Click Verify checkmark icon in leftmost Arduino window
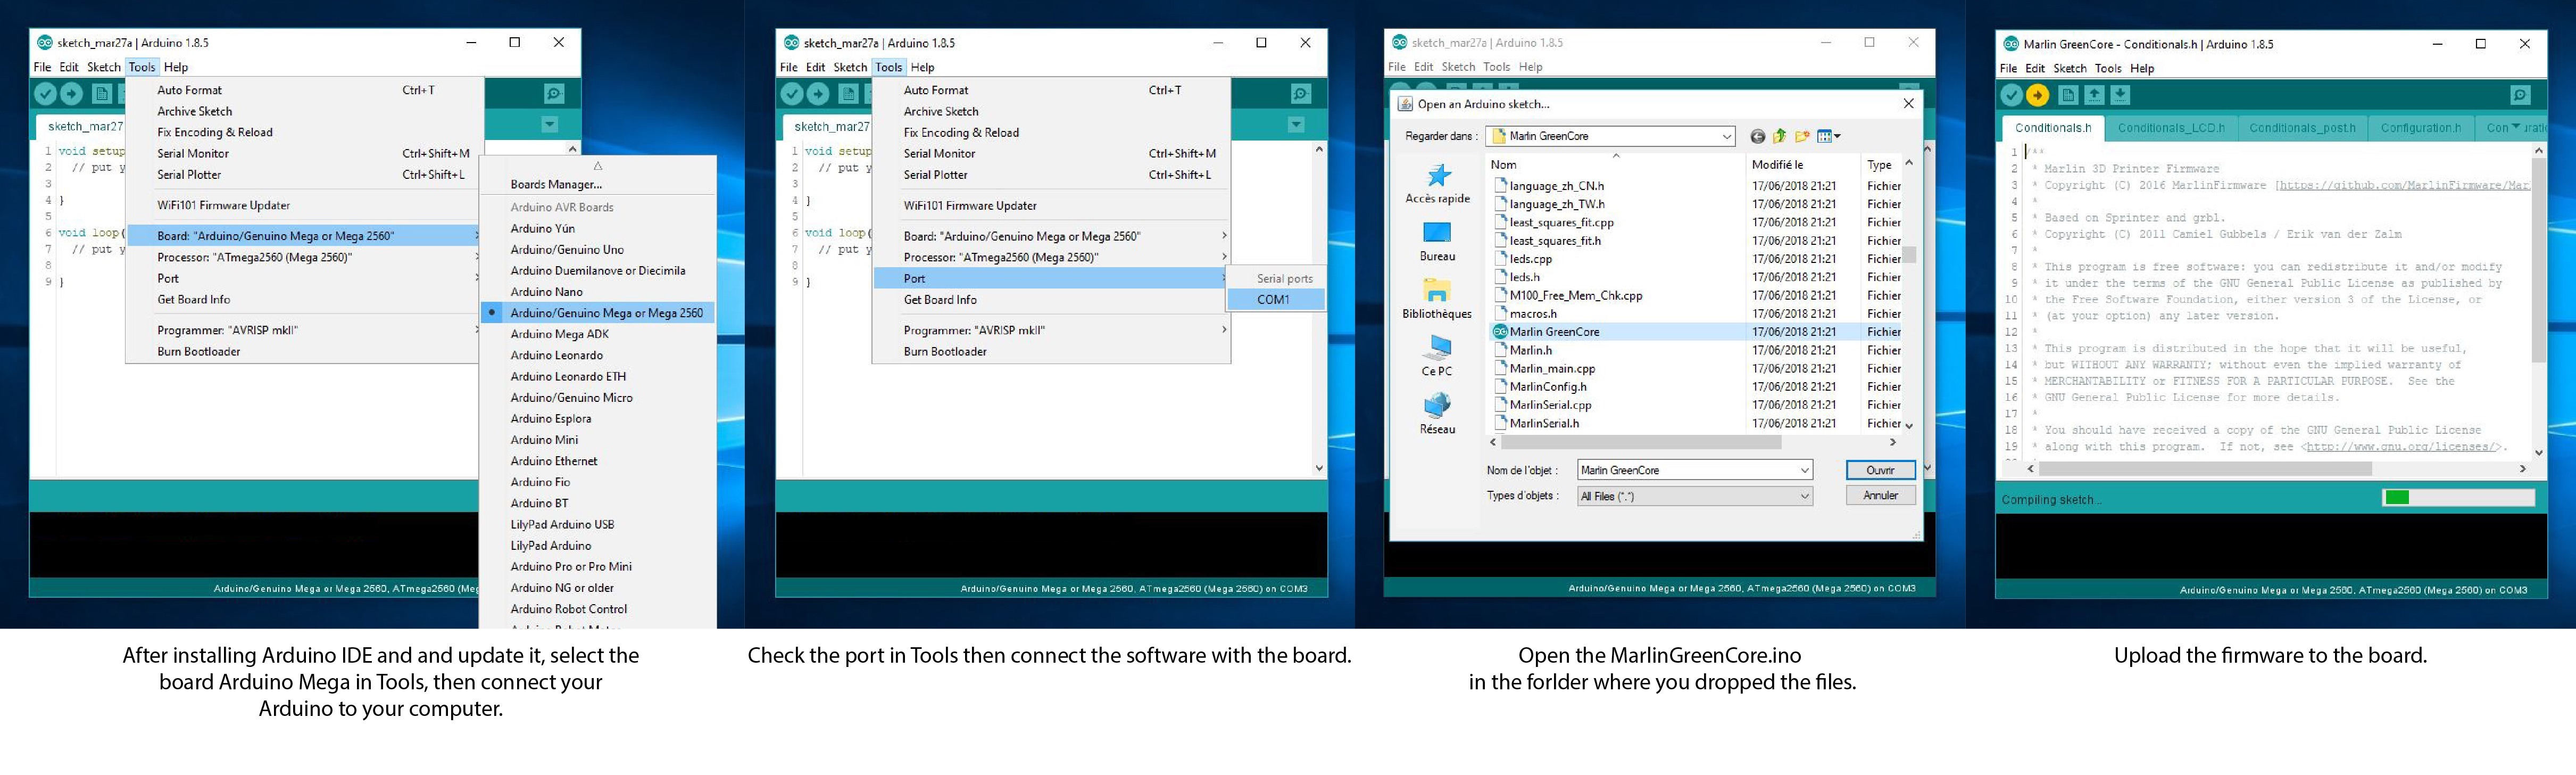 click(46, 94)
